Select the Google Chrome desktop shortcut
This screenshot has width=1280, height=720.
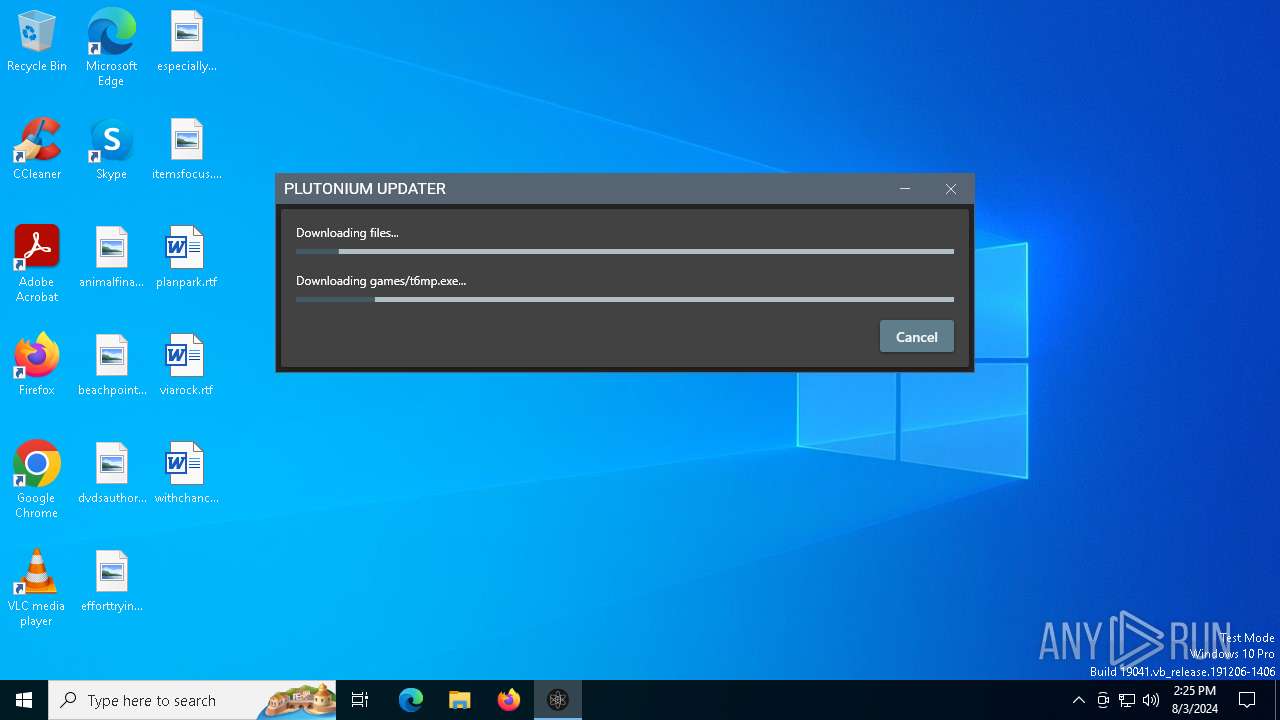click(37, 479)
